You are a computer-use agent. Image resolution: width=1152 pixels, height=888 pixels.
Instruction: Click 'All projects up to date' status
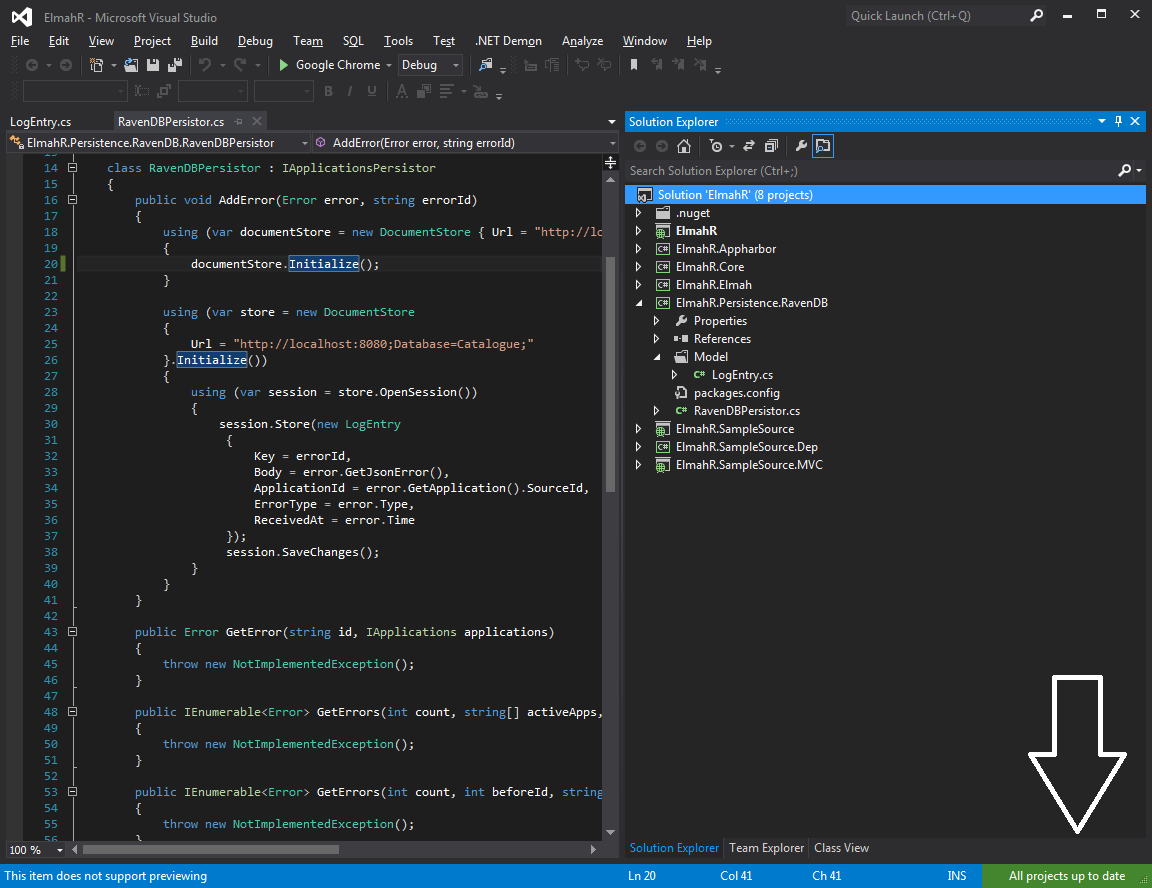point(1066,876)
